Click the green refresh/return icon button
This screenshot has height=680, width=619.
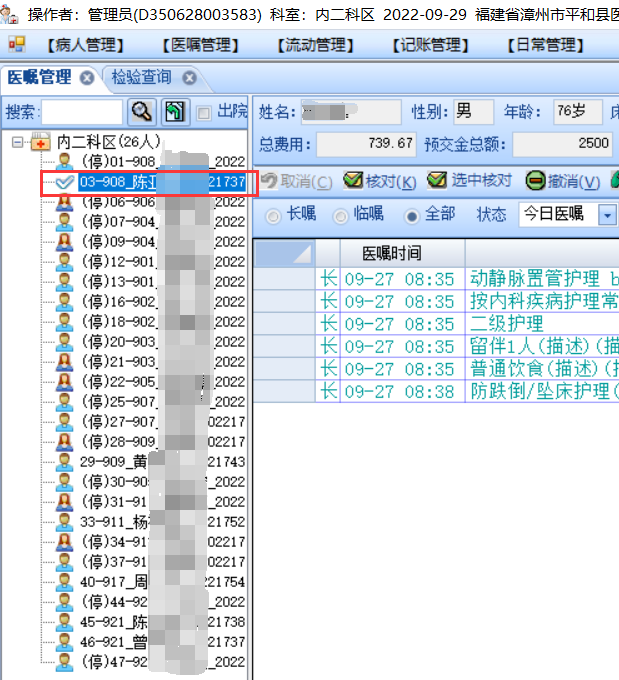[175, 112]
